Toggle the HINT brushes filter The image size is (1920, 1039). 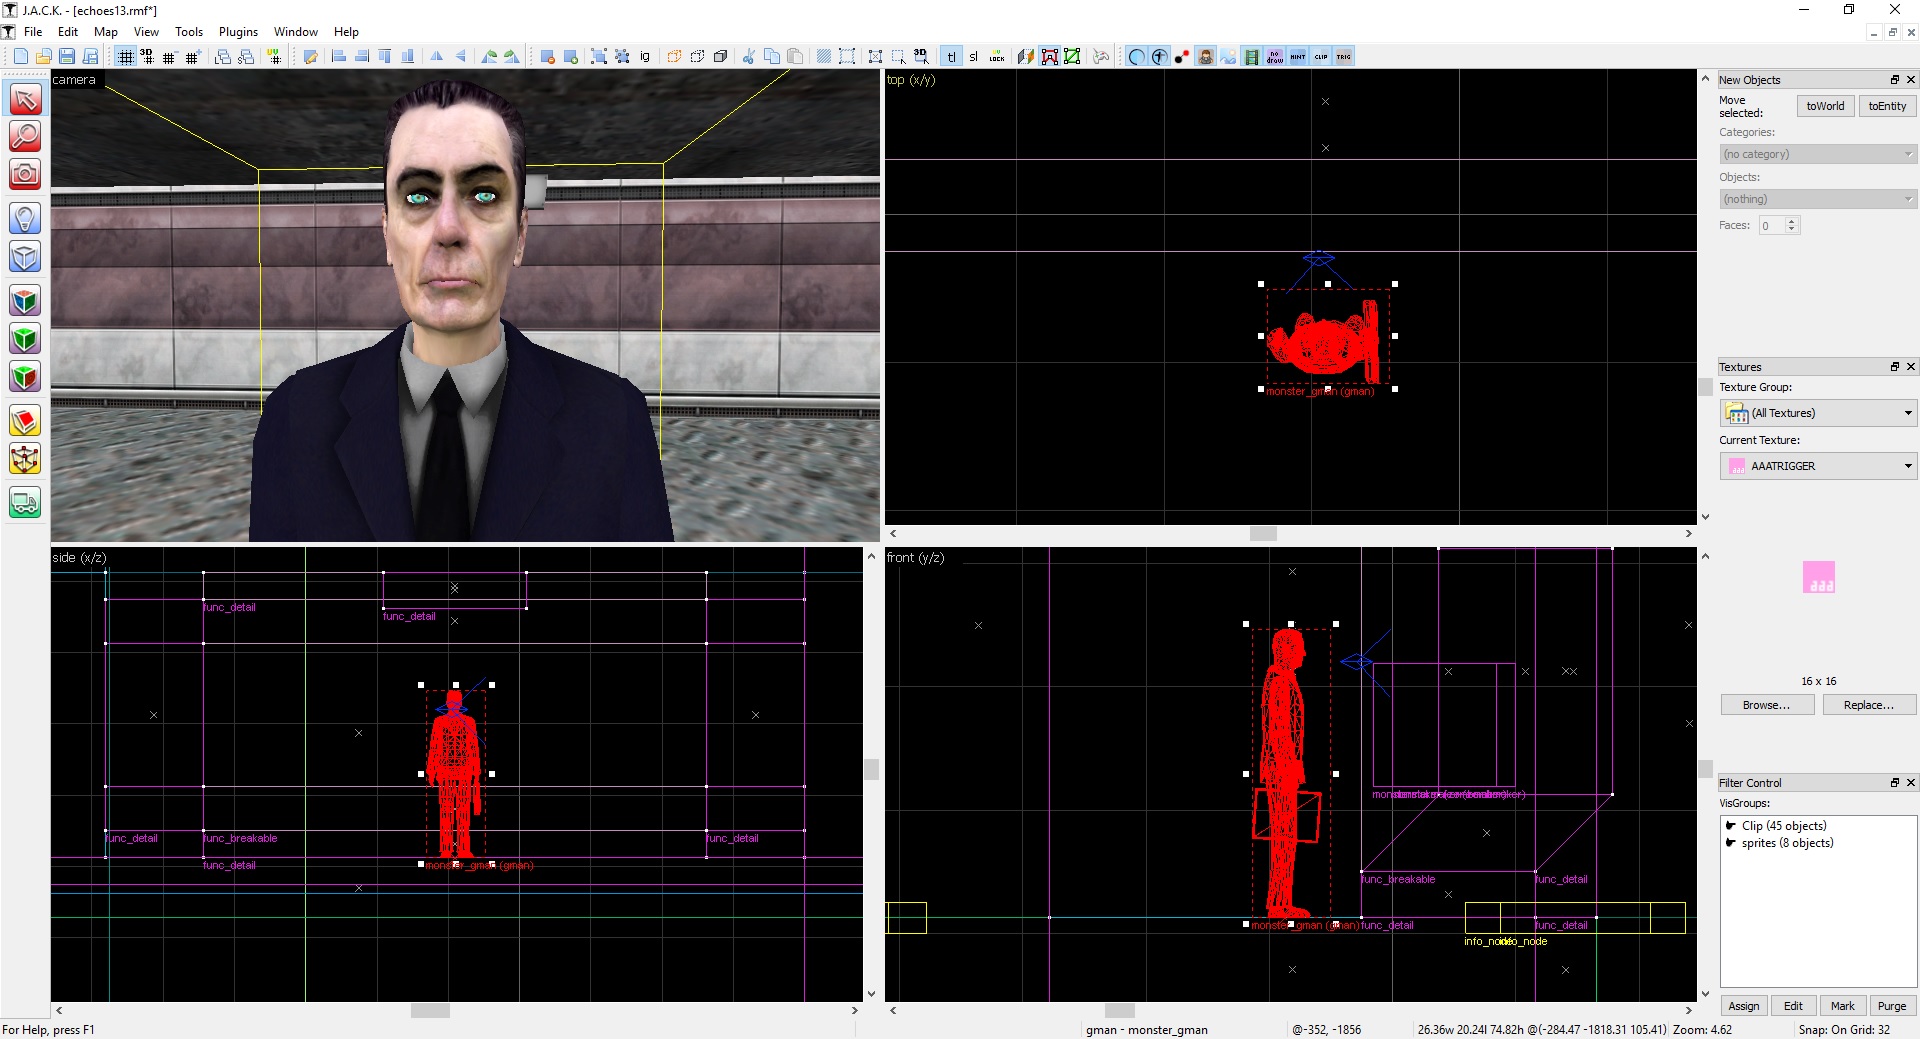[1298, 56]
